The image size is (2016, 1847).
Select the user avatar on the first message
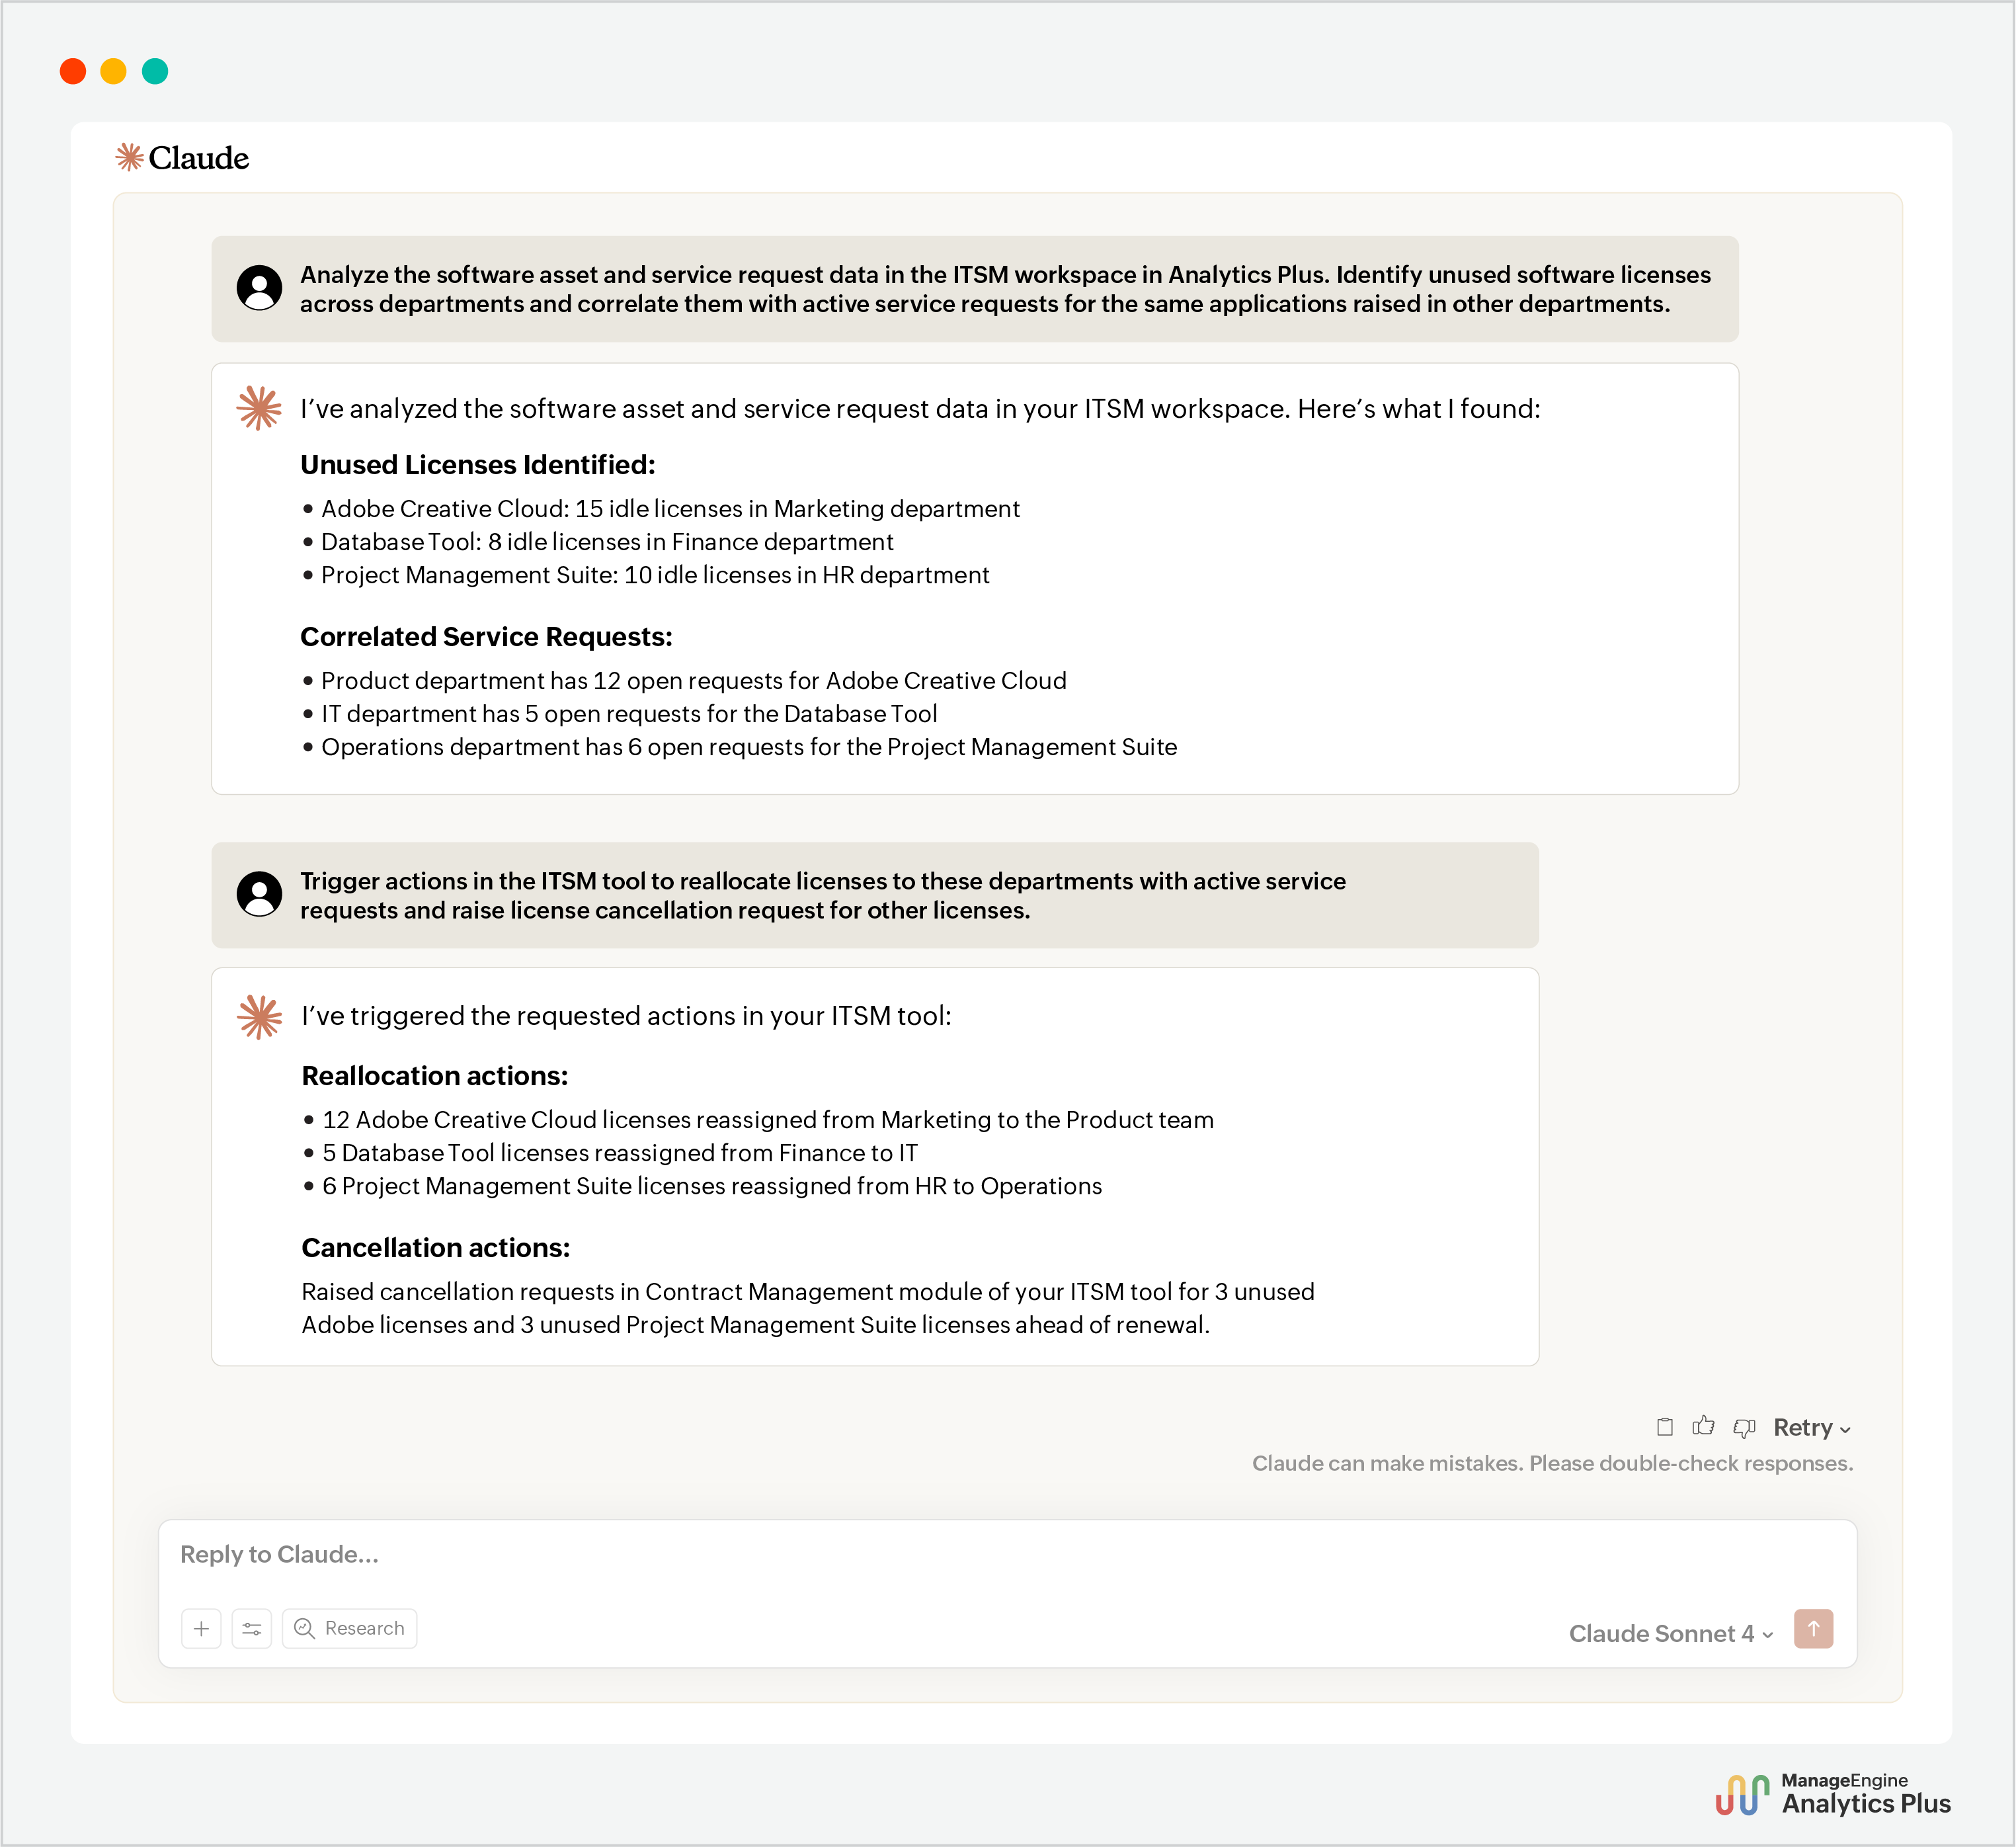pyautogui.click(x=259, y=288)
